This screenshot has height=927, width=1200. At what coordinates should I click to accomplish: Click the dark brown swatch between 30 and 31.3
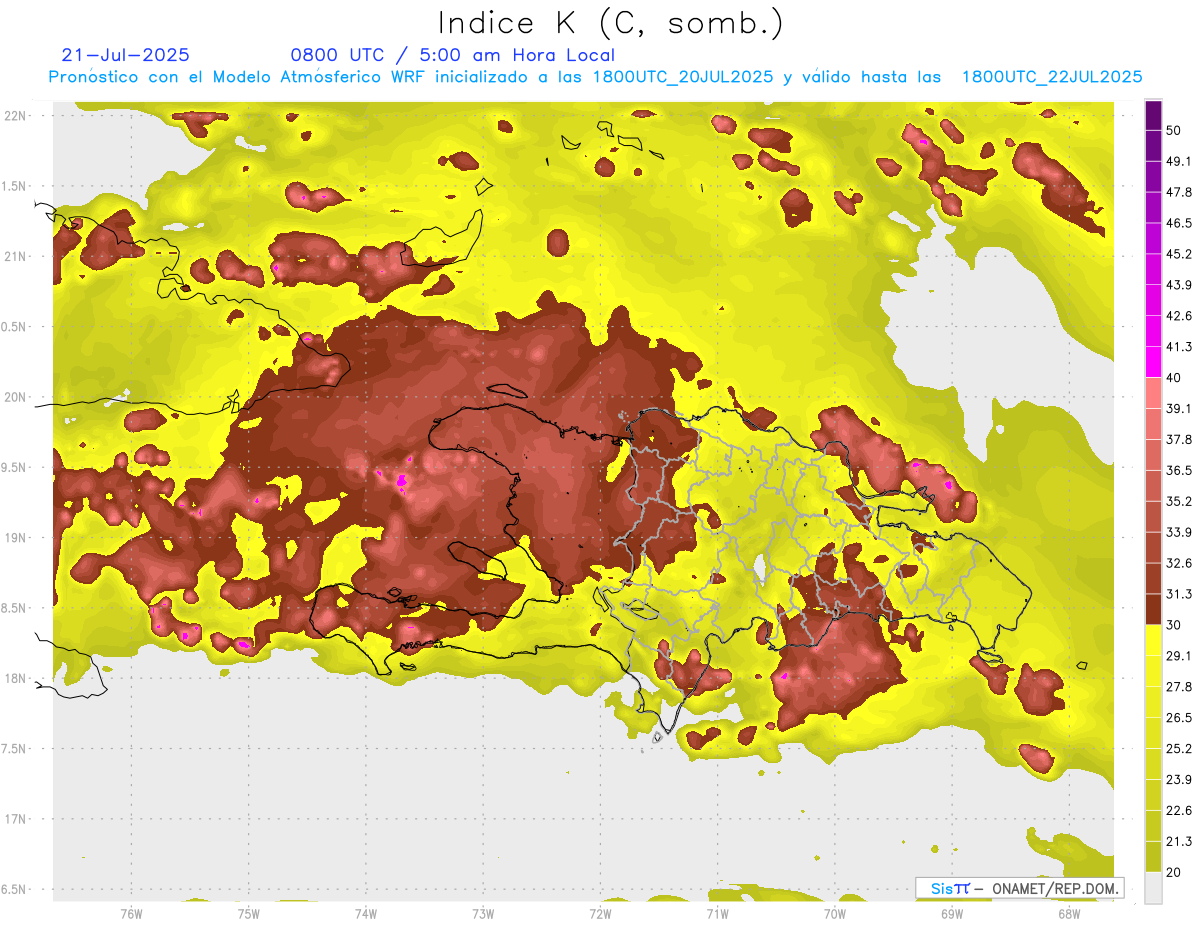click(x=1153, y=608)
